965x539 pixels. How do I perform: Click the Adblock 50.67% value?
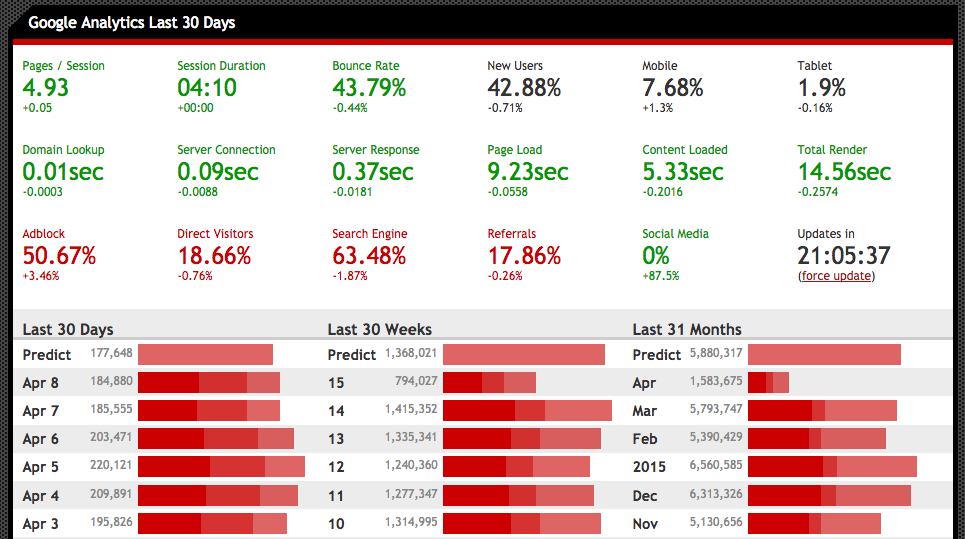pyautogui.click(x=59, y=256)
